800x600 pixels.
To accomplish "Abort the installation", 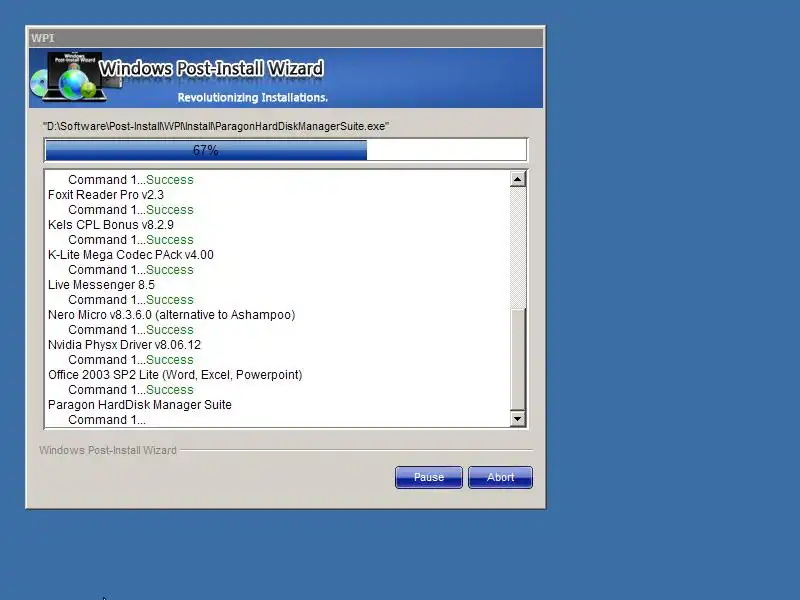I will (501, 477).
